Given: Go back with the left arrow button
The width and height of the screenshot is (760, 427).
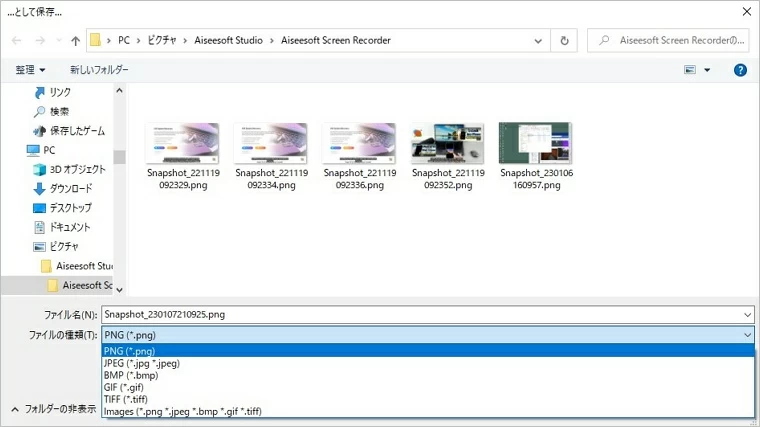Looking at the screenshot, I should point(16,41).
